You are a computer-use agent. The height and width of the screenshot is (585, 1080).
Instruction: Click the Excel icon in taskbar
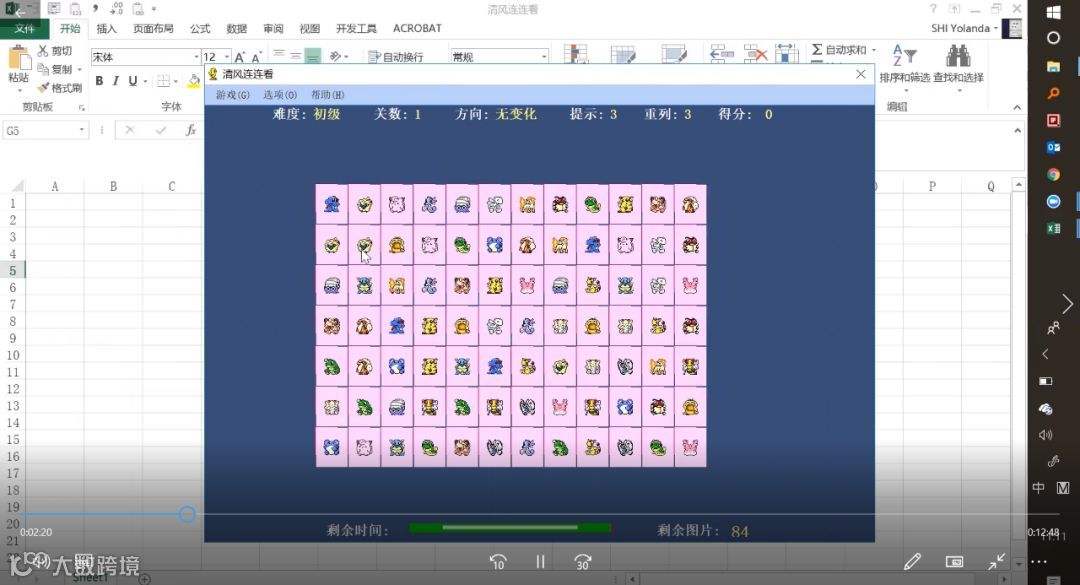coord(1053,228)
